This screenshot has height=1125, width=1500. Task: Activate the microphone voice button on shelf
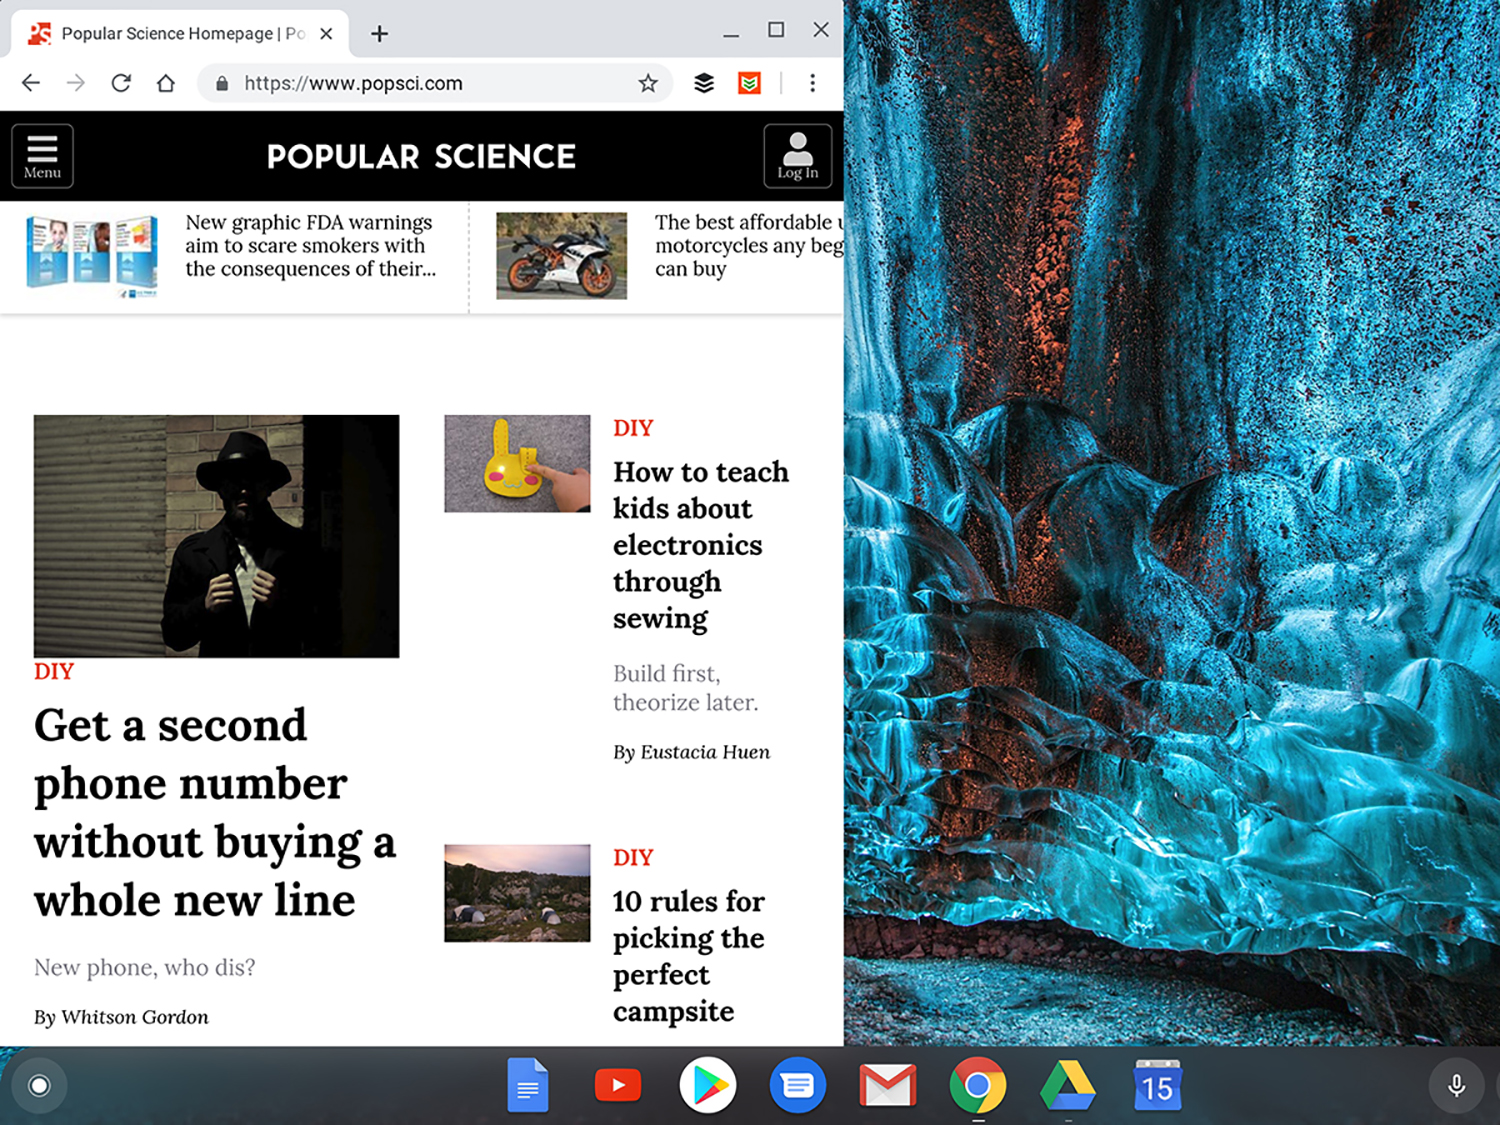tap(1457, 1085)
